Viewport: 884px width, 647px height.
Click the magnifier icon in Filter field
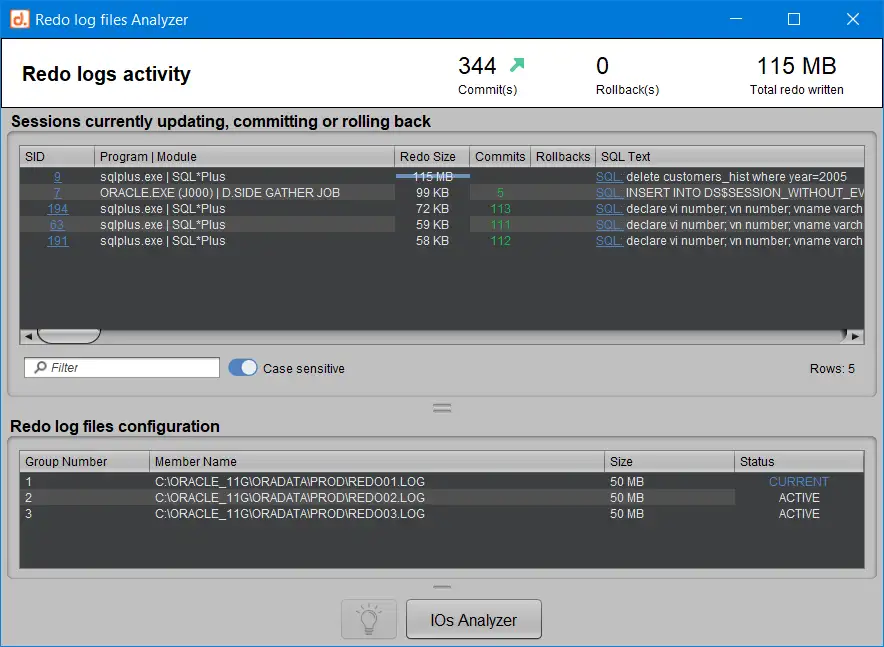(x=40, y=367)
